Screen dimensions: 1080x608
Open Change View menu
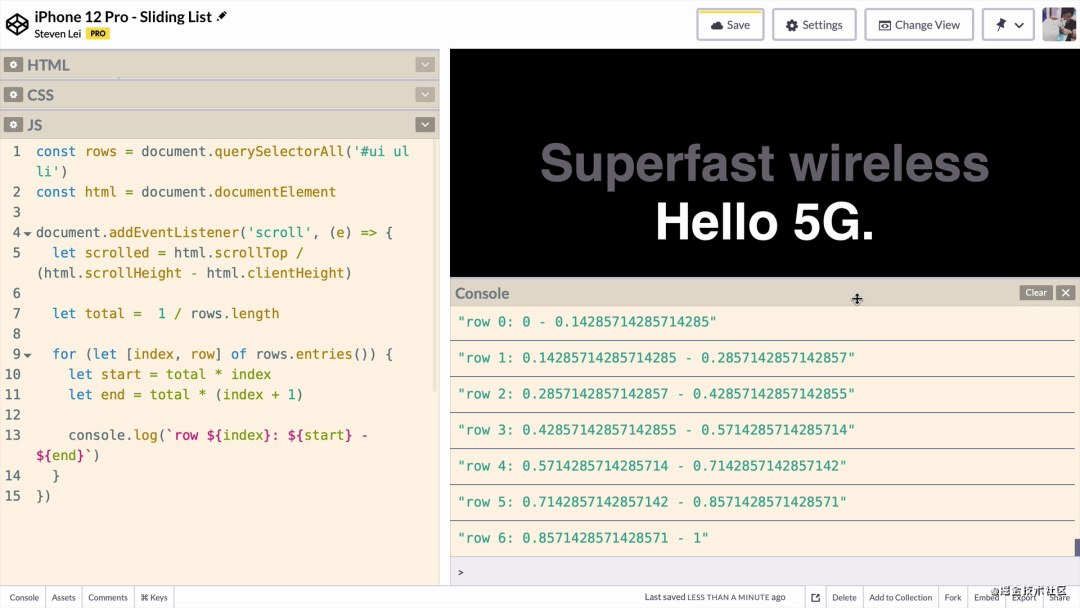pos(919,25)
